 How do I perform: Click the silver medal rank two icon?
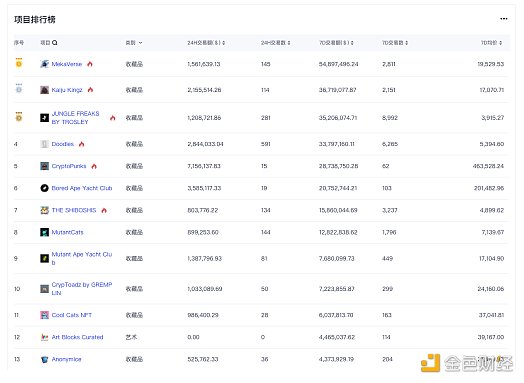[x=19, y=88]
